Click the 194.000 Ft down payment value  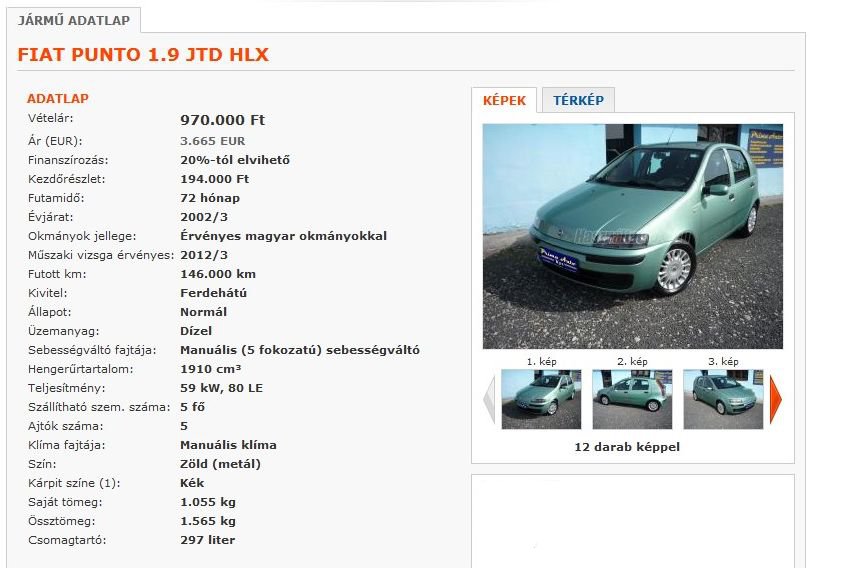[214, 179]
